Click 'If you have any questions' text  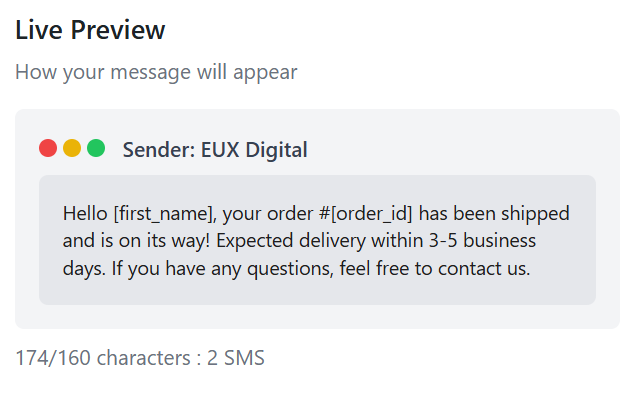(222, 269)
